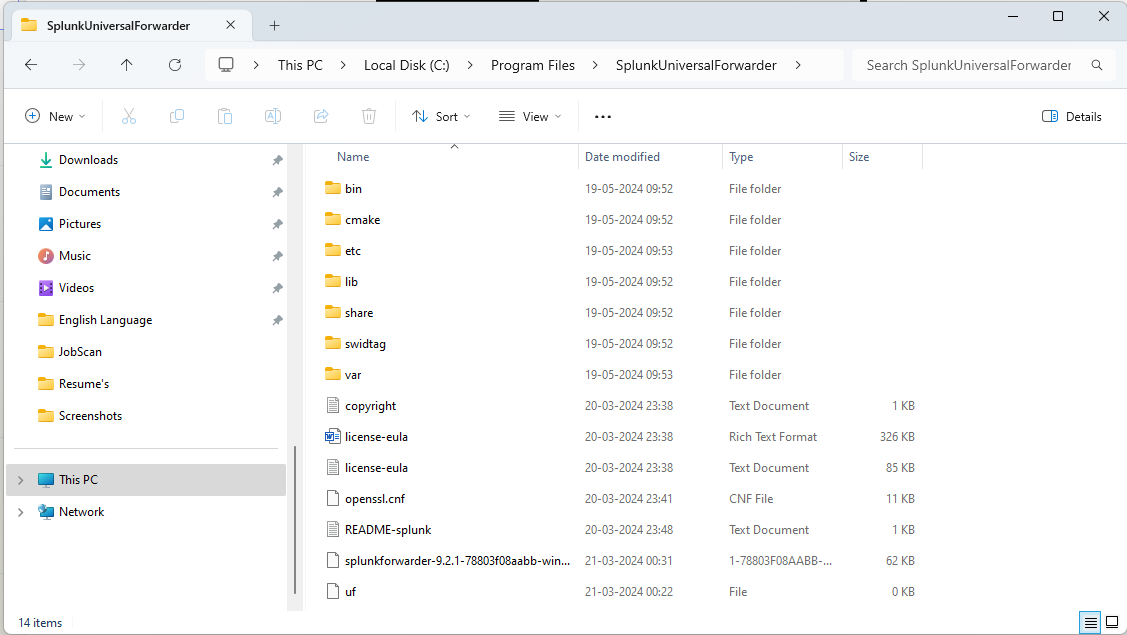
Task: Expand the Network tree node
Action: tap(21, 512)
